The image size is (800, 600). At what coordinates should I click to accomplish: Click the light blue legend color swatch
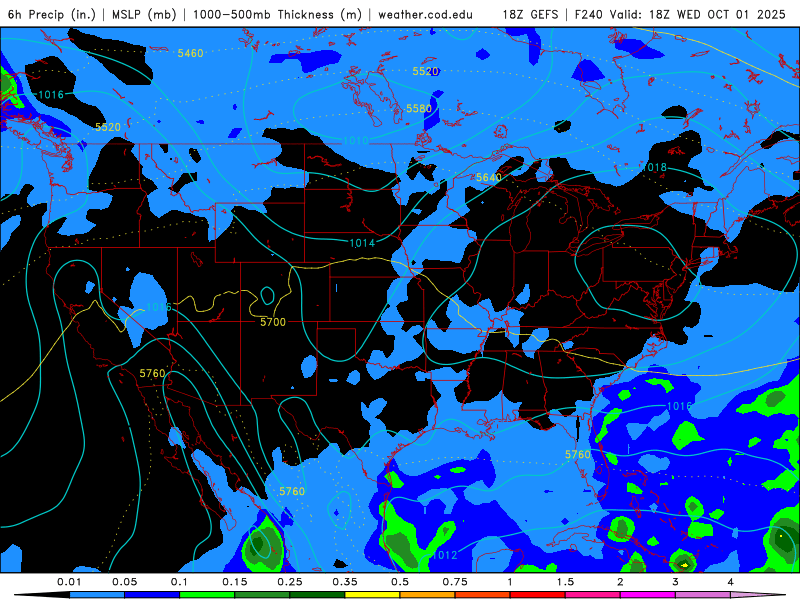(97, 595)
